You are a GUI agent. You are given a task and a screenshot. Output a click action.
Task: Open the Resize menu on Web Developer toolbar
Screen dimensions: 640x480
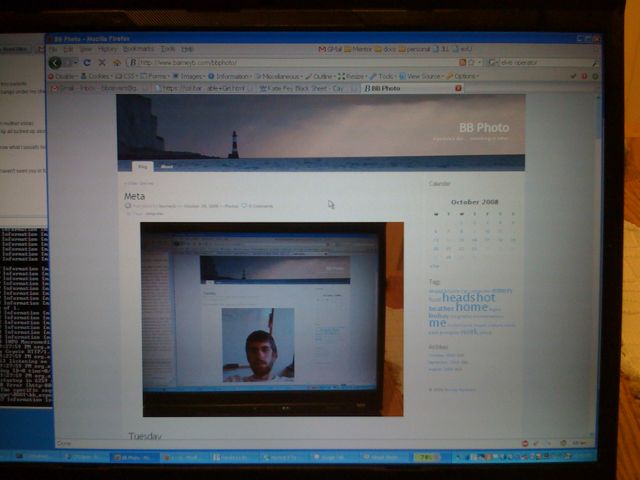coord(352,76)
